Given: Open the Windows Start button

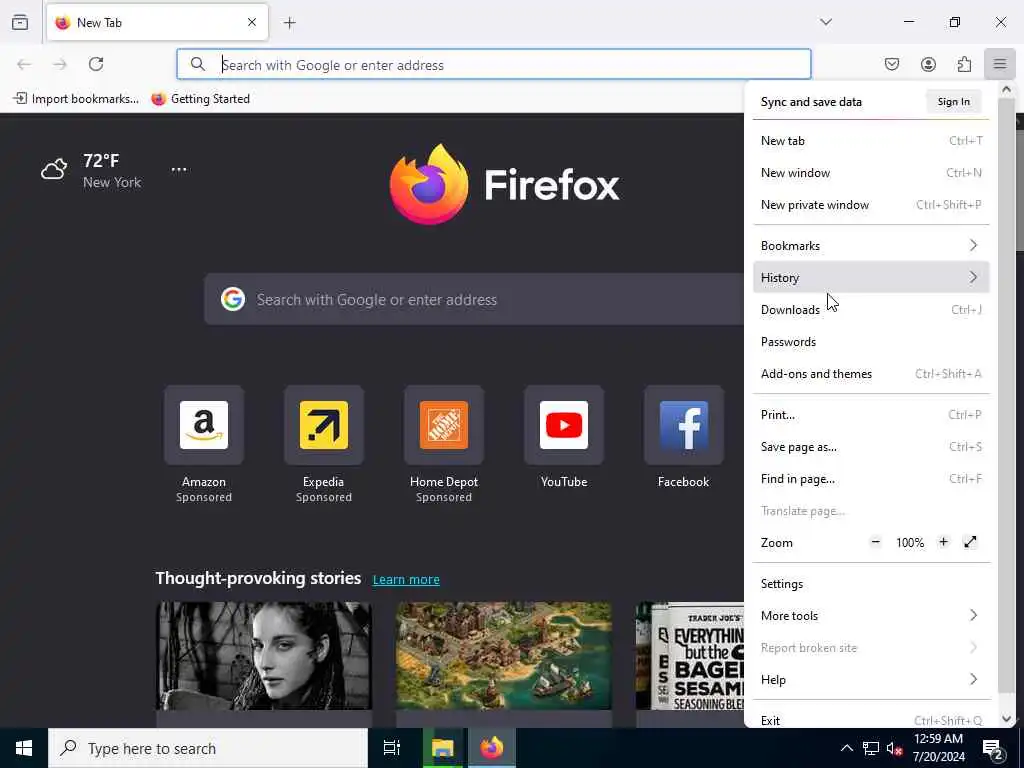Looking at the screenshot, I should pos(24,748).
